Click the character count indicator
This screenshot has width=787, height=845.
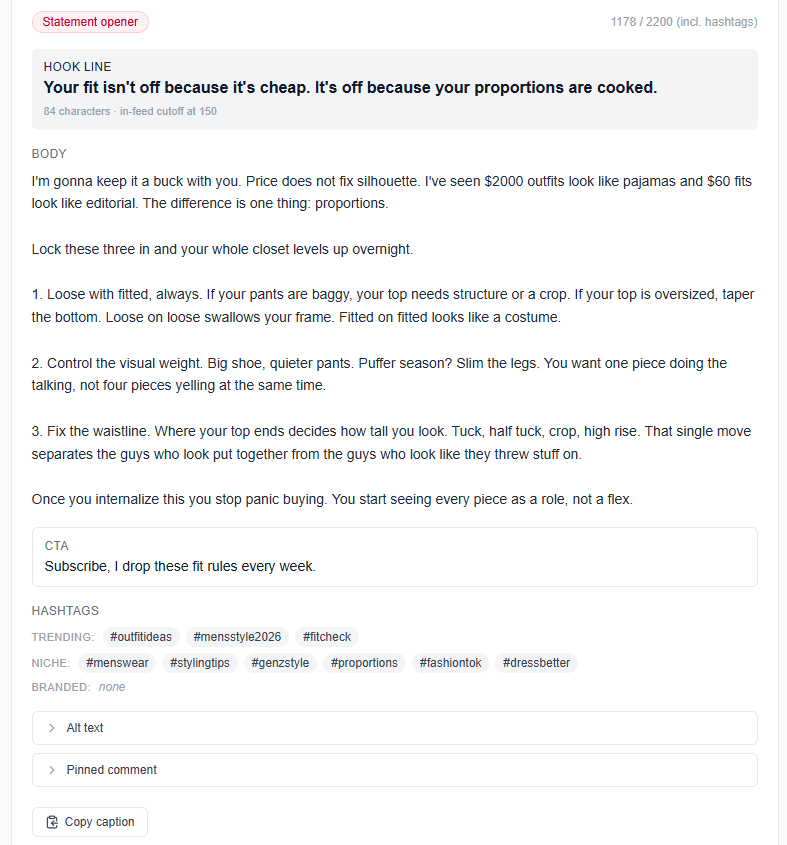tap(684, 22)
